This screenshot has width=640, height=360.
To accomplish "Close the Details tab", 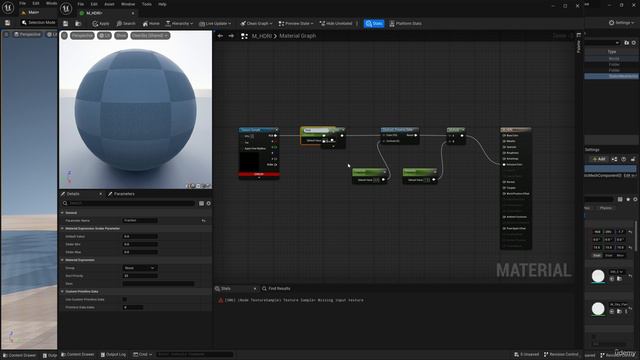I will [x=100, y=194].
